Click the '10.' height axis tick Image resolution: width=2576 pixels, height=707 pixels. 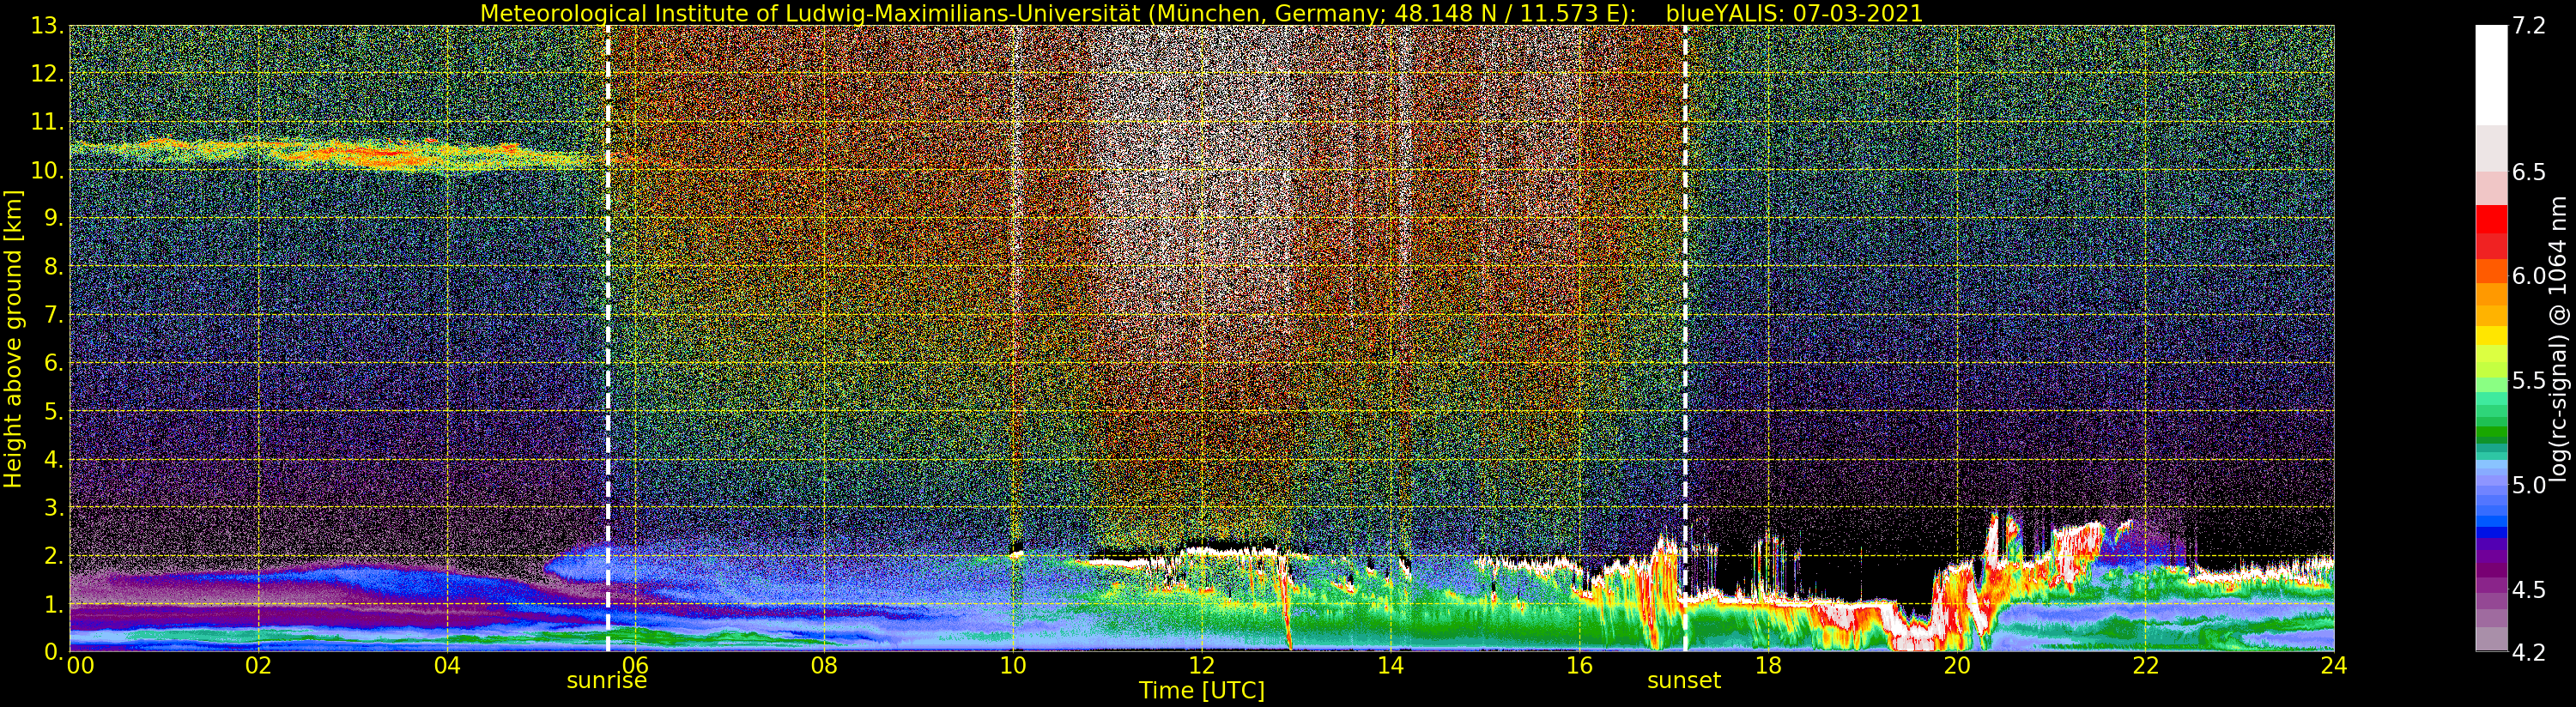click(x=47, y=170)
